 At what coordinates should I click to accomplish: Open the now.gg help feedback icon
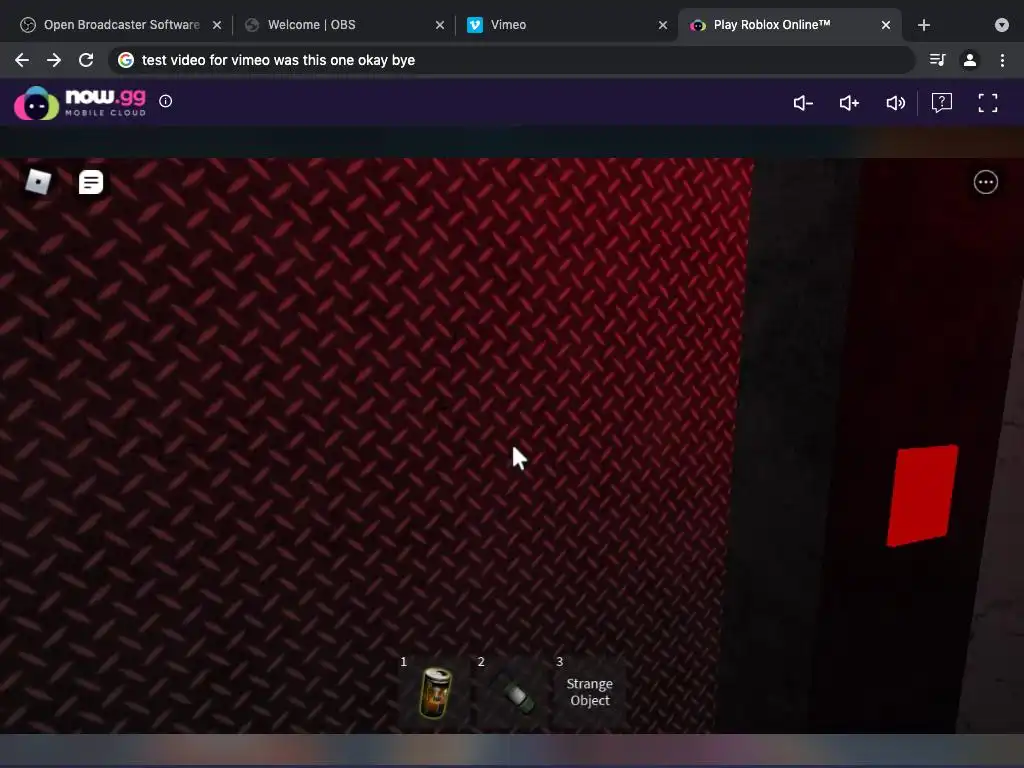[942, 103]
